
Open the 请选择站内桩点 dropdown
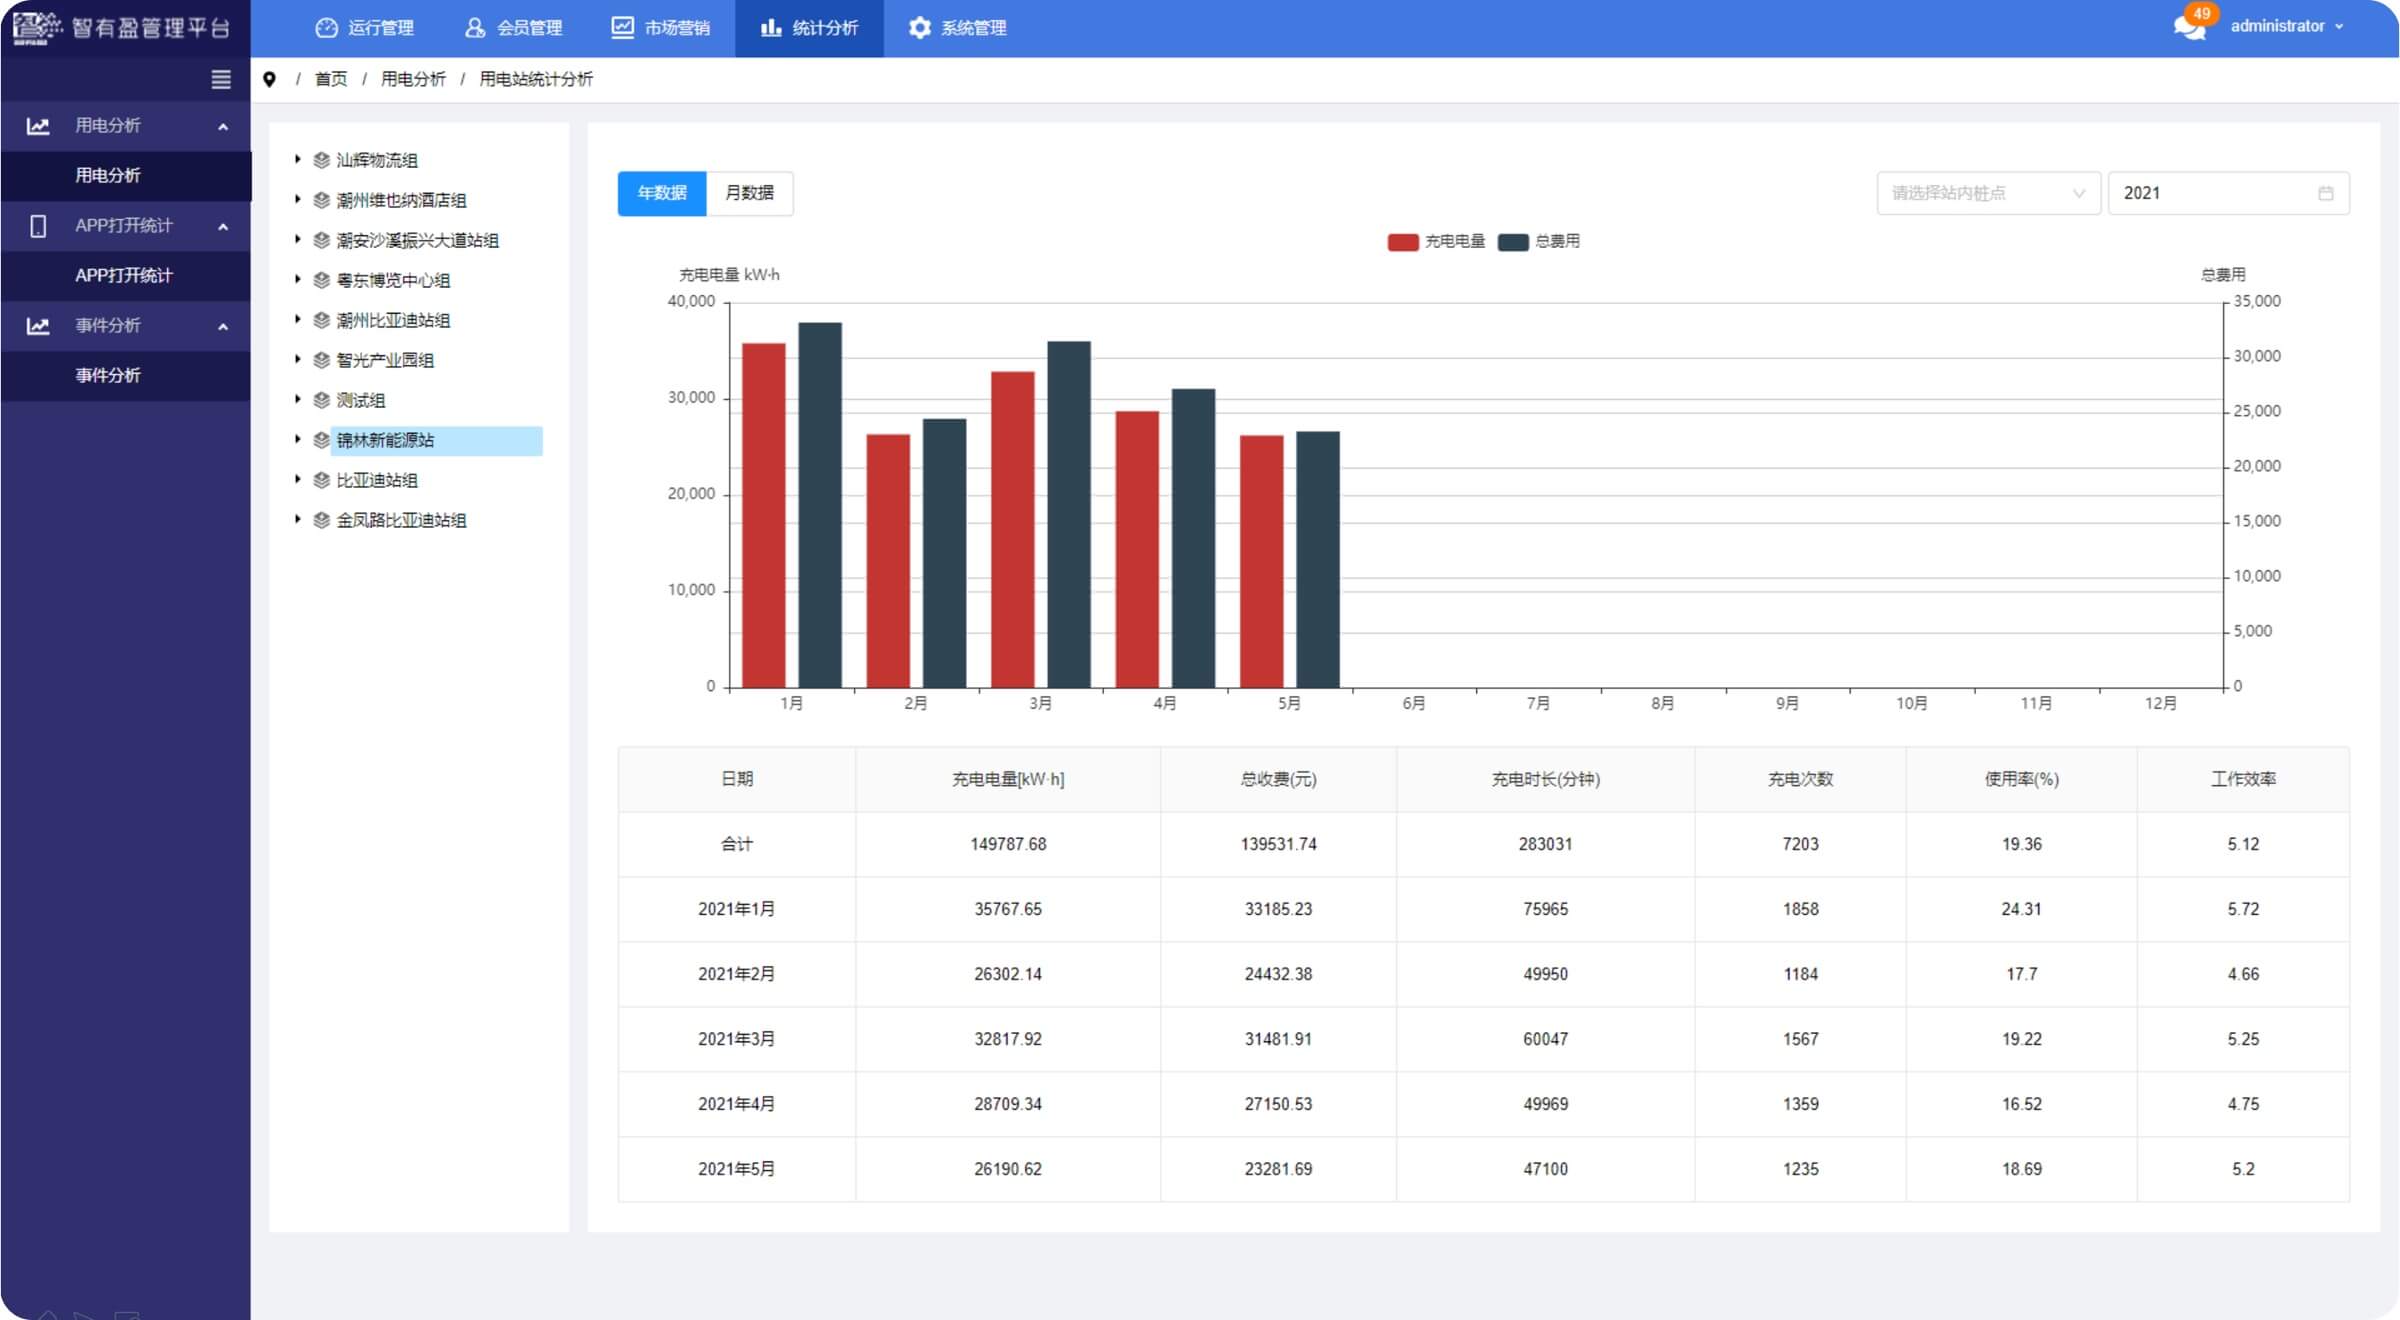click(x=1986, y=193)
